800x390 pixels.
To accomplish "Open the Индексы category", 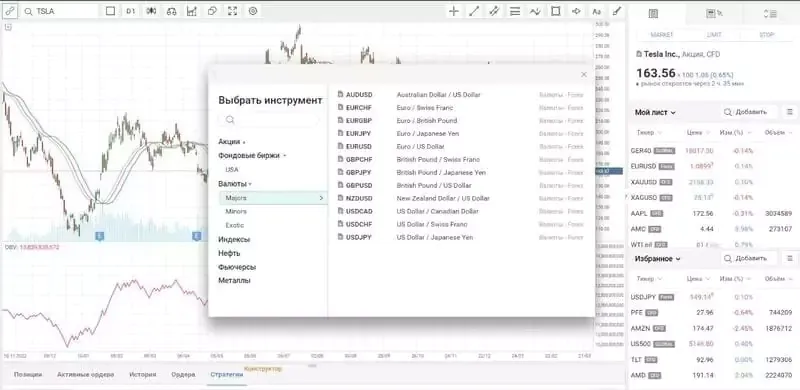I will pyautogui.click(x=234, y=239).
